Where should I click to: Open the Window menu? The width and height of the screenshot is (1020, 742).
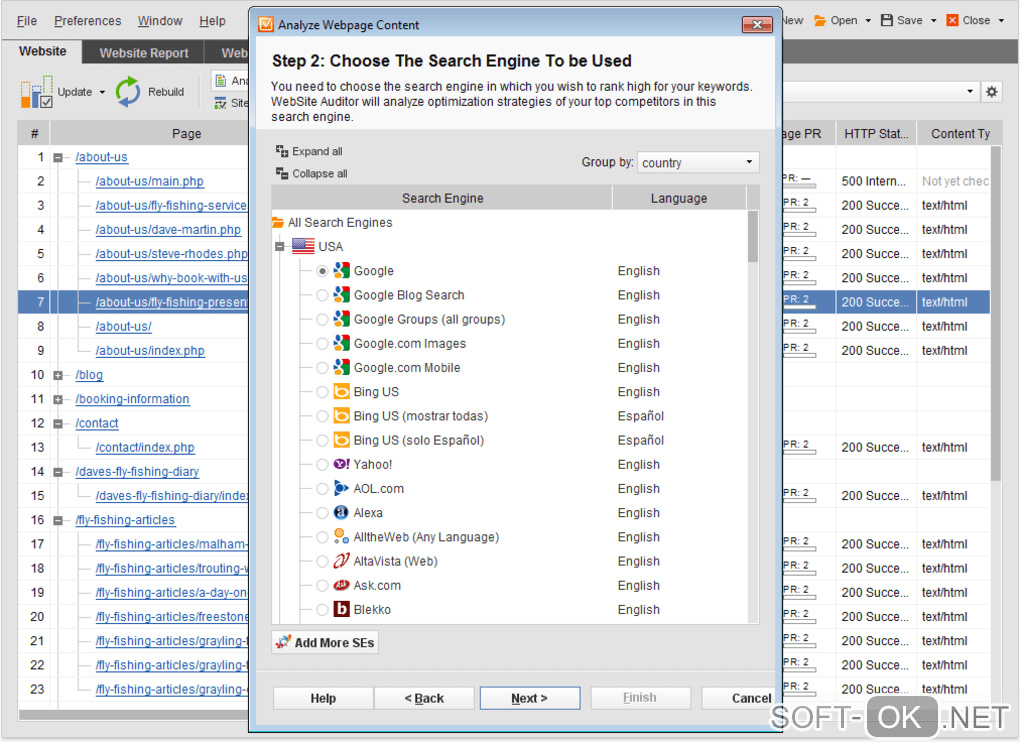pos(160,21)
